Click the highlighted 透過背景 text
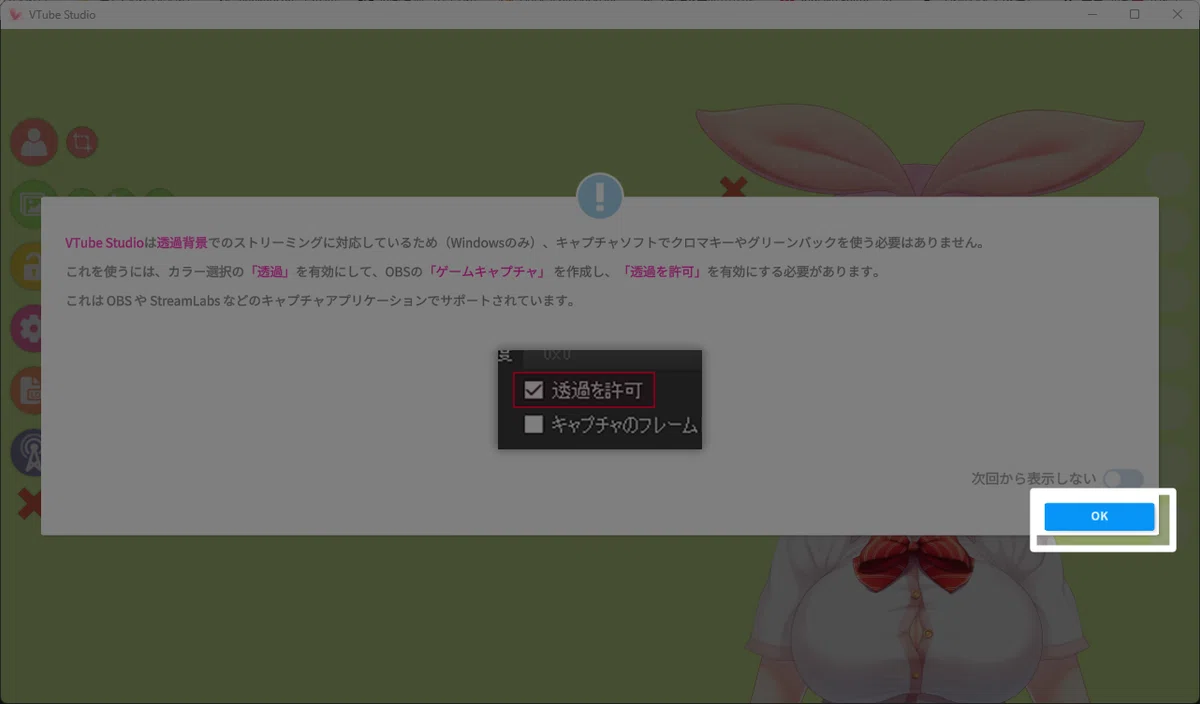 pyautogui.click(x=182, y=243)
